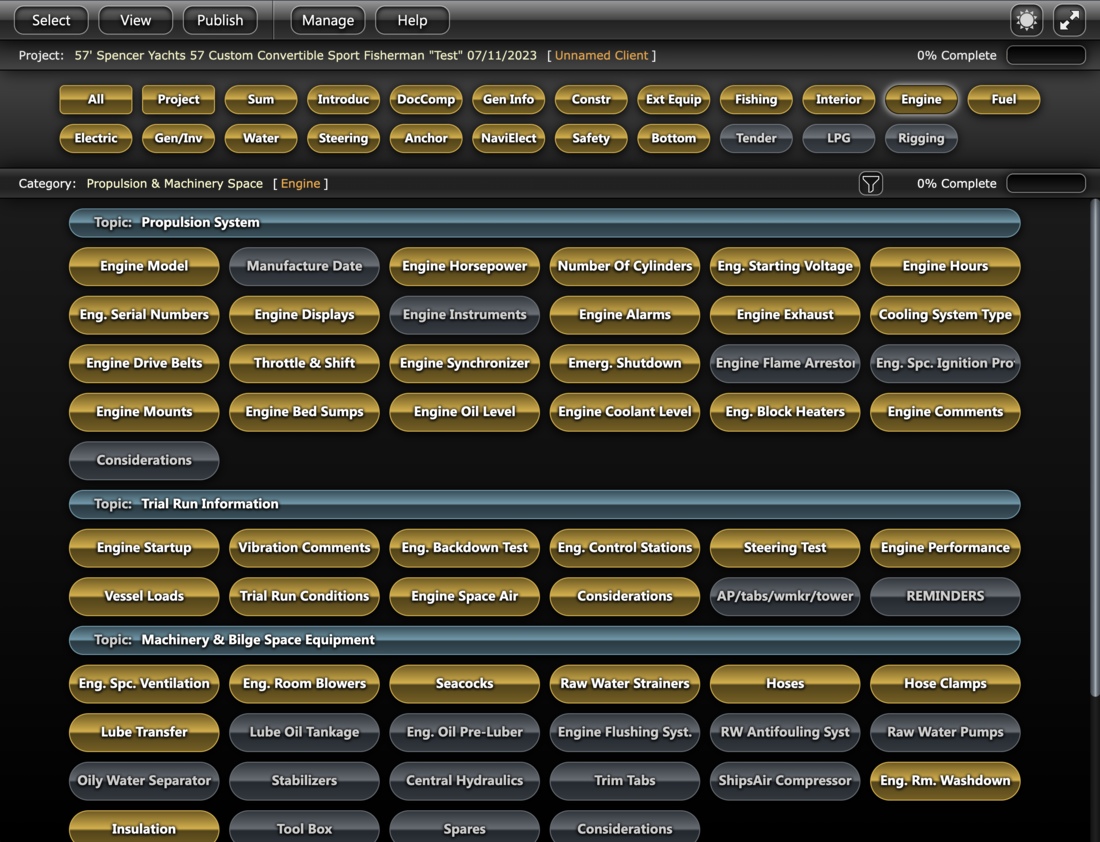Screen dimensions: 1100x842
Task: Click the vertical scrollbar on the right
Action: click(1095, 449)
